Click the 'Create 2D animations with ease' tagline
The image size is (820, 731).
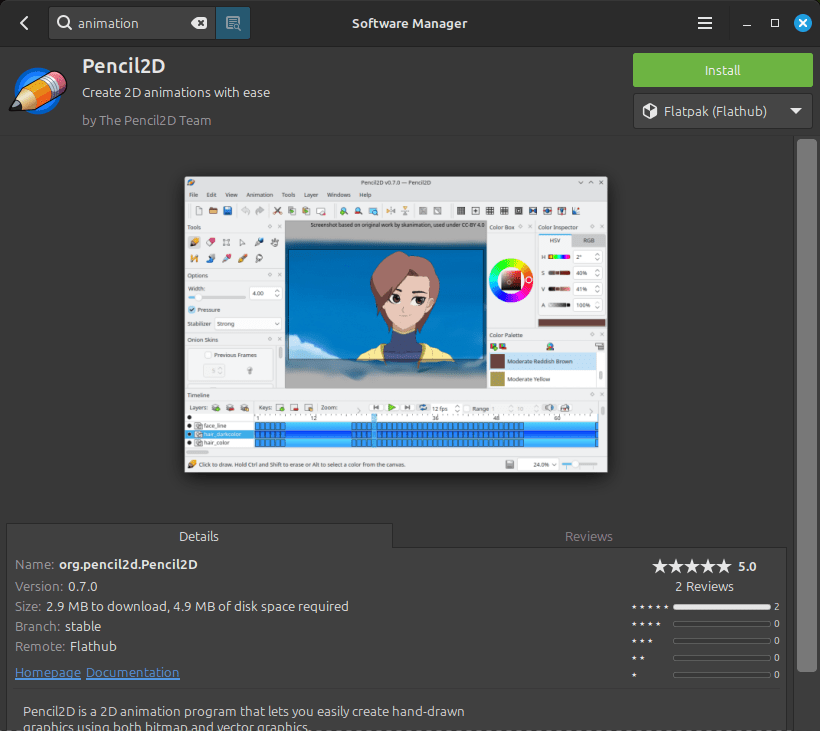176,93
